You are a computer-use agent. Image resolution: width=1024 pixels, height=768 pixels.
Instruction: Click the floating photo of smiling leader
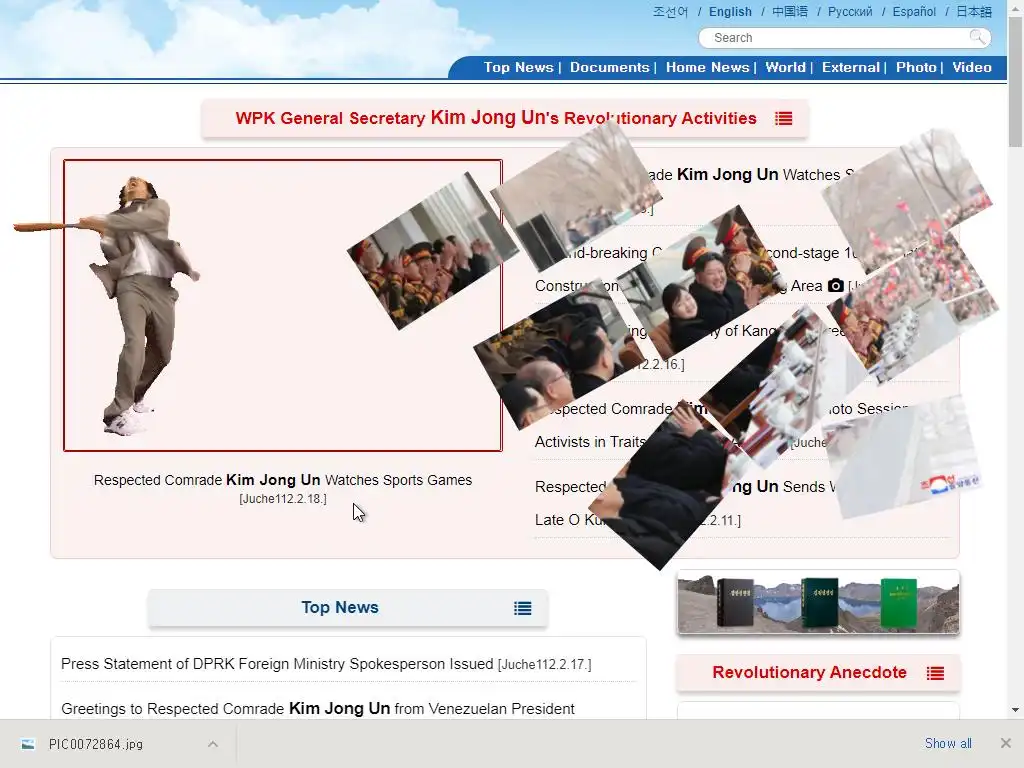(700, 281)
